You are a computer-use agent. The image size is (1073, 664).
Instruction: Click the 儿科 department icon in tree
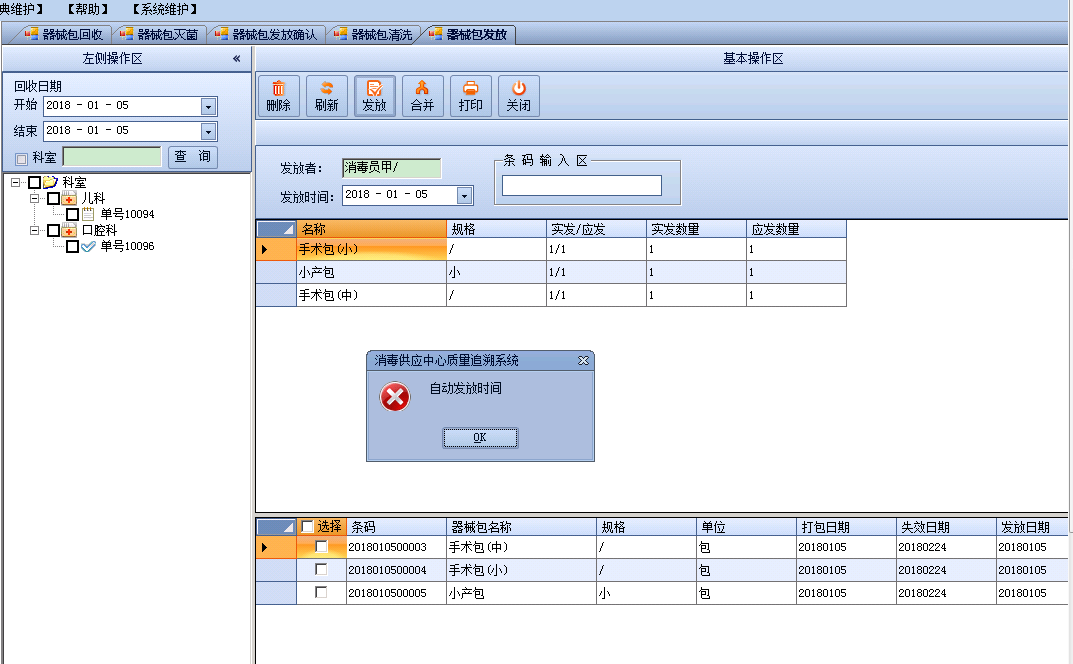[x=69, y=198]
